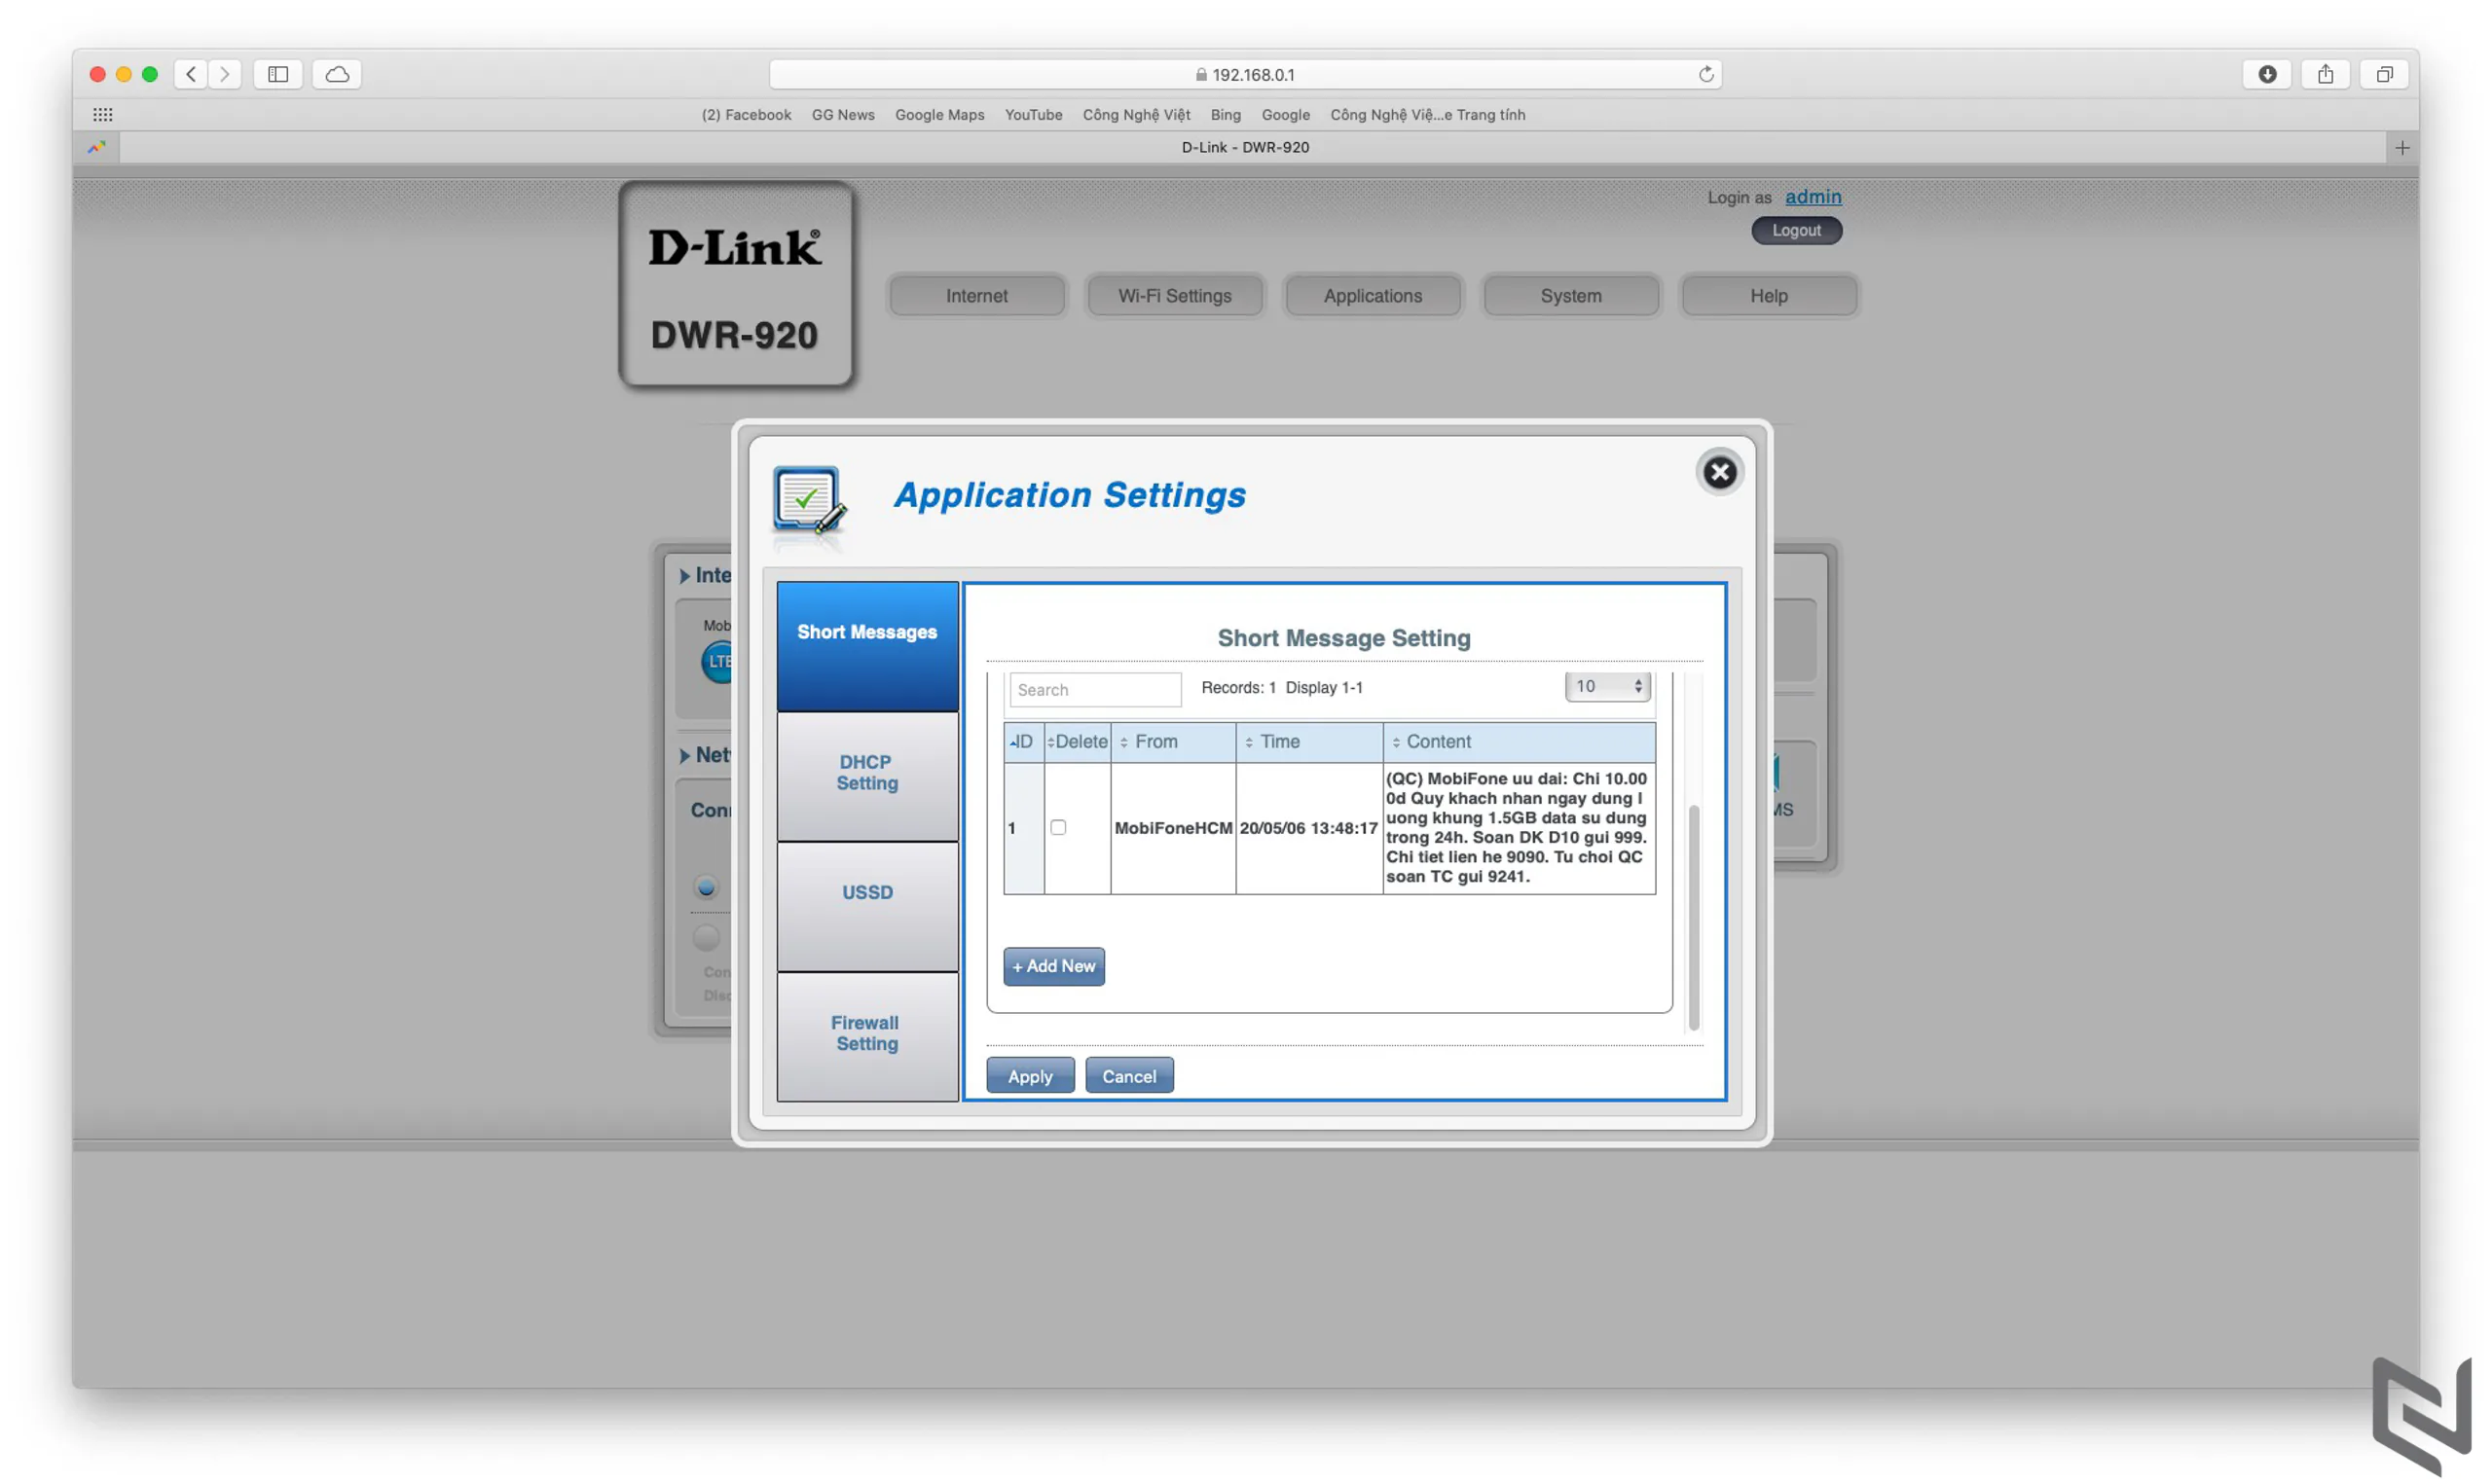2492x1484 pixels.
Task: Show Safari downloads
Action: (2267, 74)
